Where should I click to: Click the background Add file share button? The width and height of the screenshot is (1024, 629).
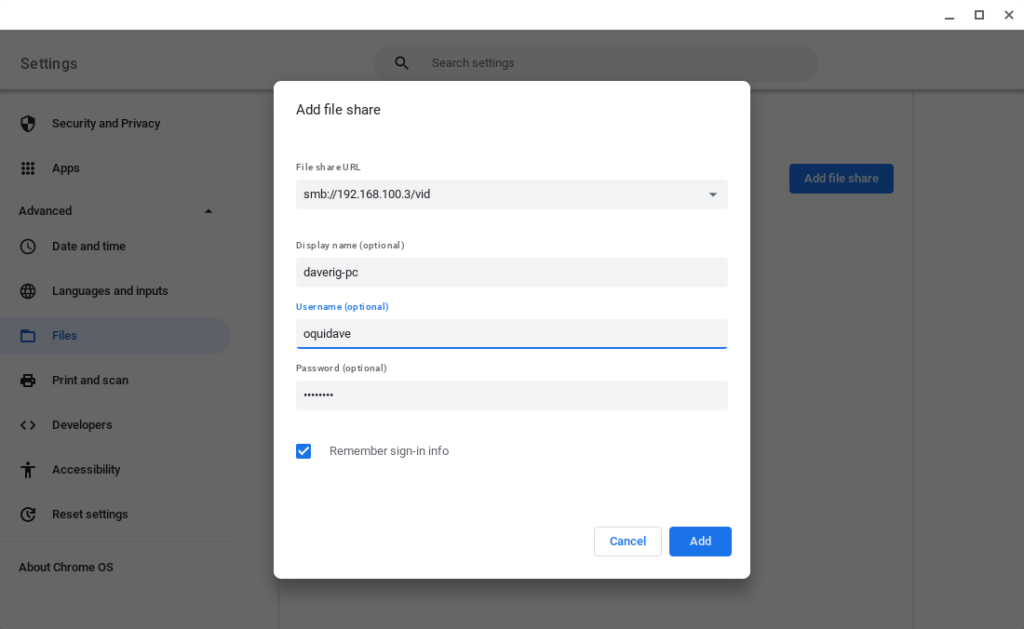tap(841, 178)
